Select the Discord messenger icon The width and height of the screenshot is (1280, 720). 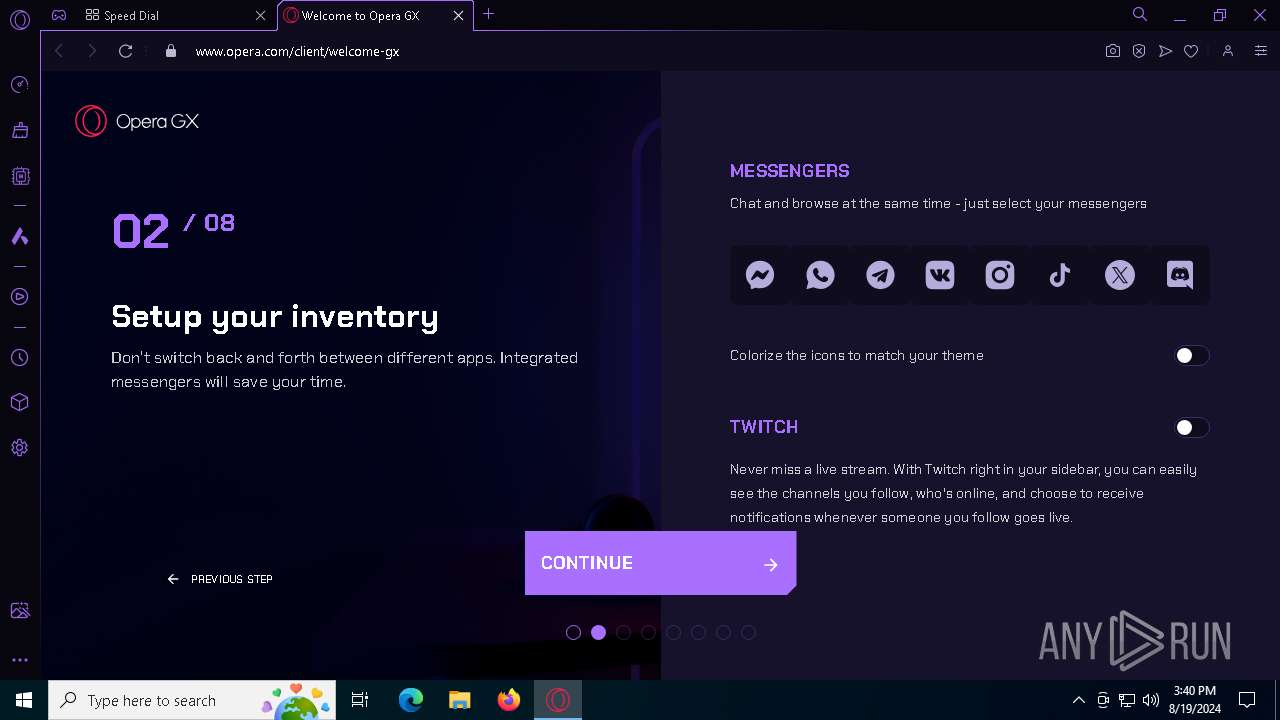point(1180,275)
